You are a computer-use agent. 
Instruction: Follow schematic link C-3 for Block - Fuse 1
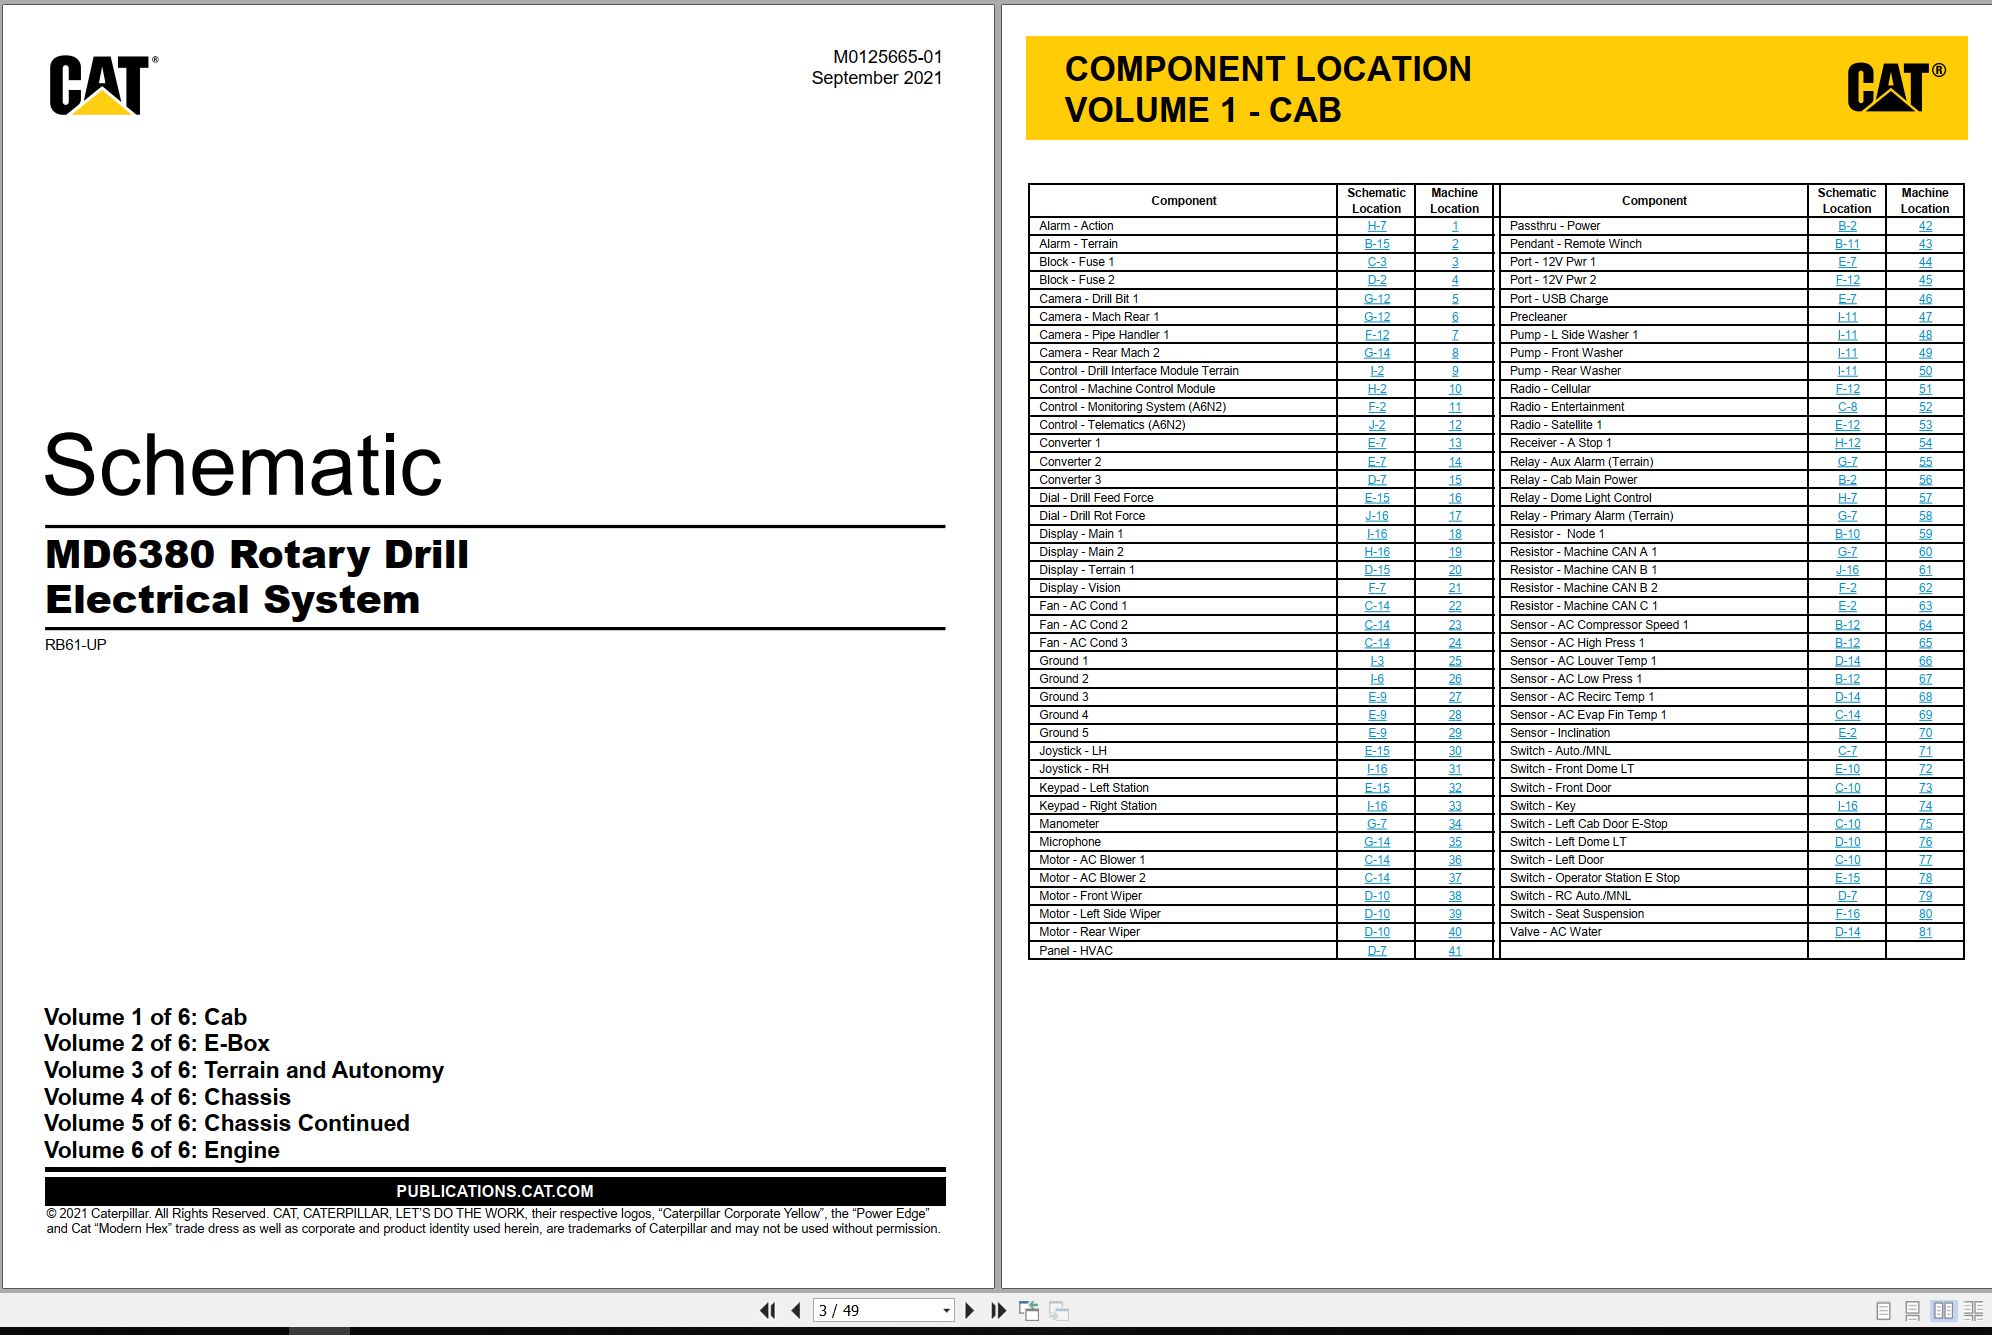tap(1376, 262)
